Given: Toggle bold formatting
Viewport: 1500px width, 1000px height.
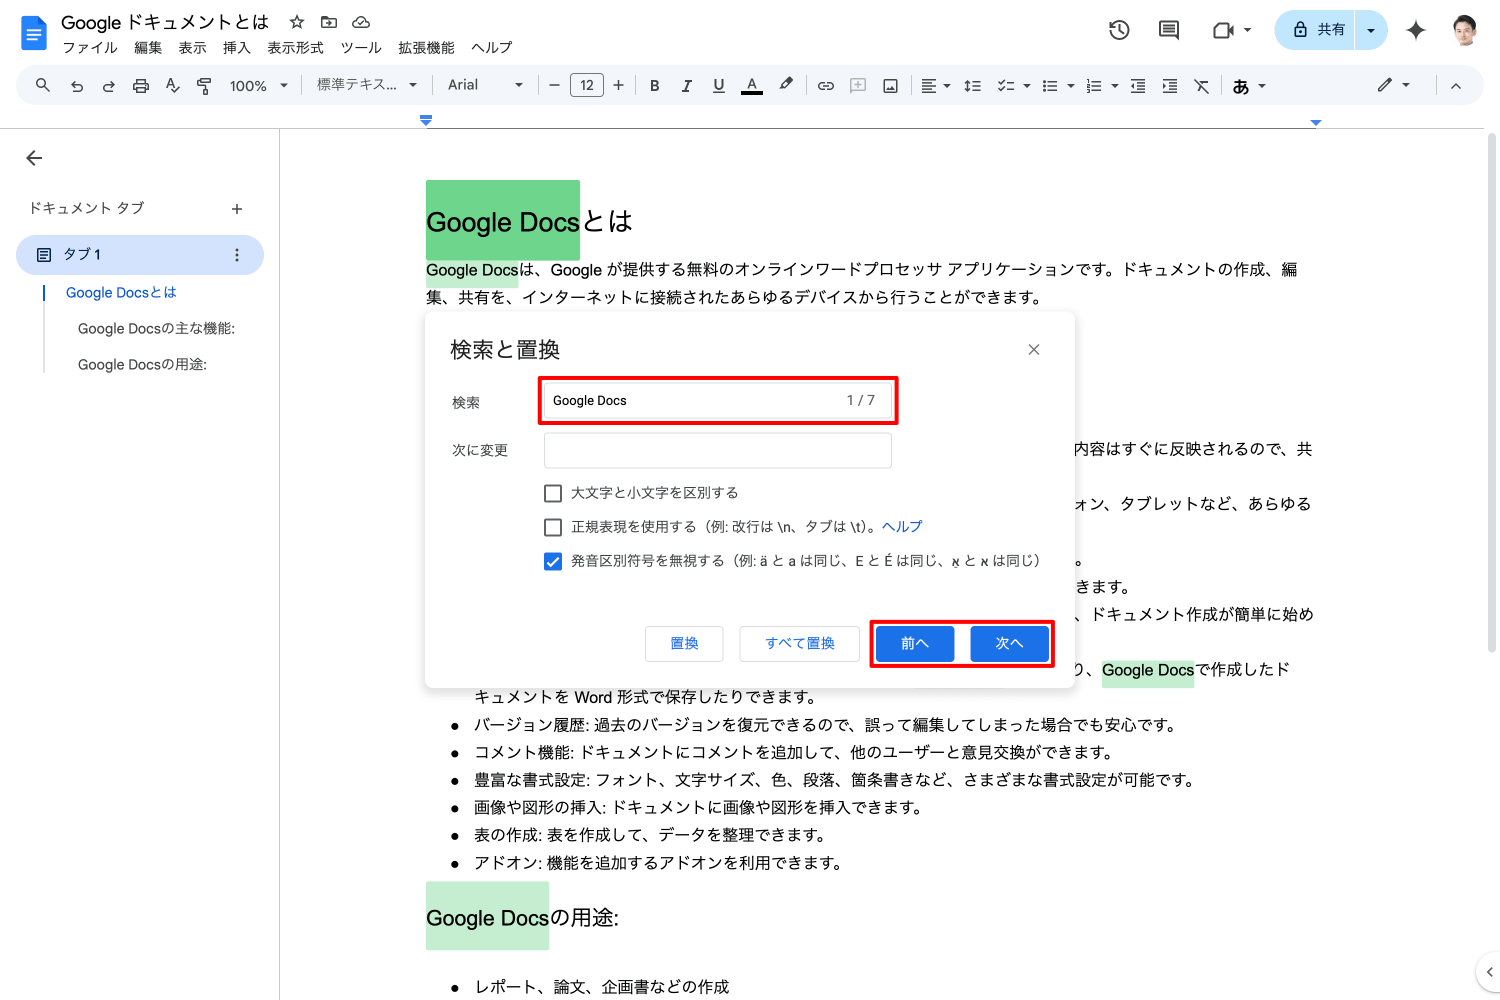Looking at the screenshot, I should click(x=654, y=86).
